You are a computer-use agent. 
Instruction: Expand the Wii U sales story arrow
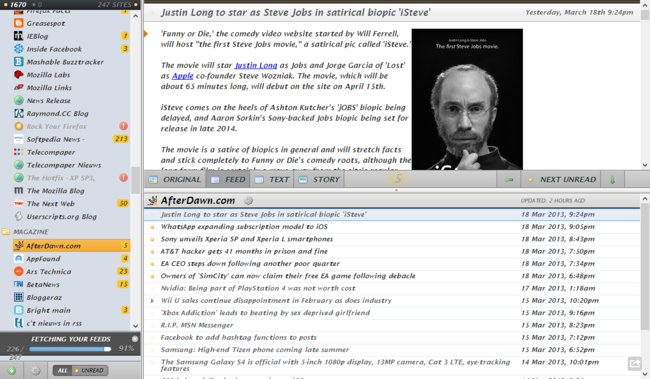pos(152,301)
